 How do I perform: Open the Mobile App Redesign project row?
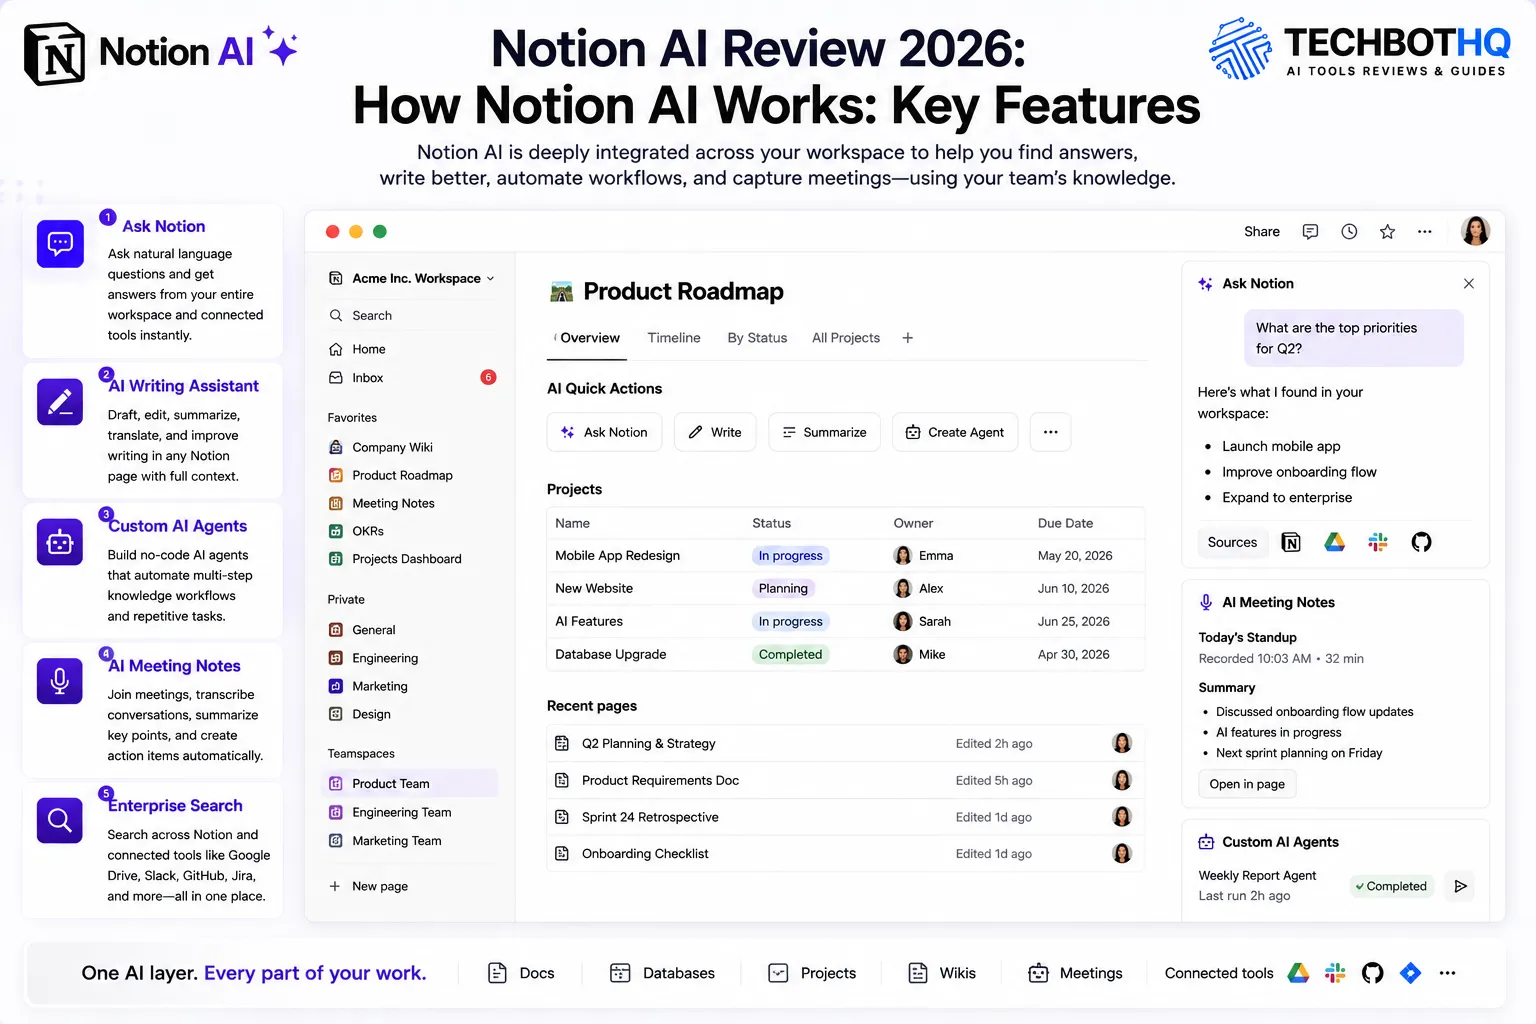[845, 555]
